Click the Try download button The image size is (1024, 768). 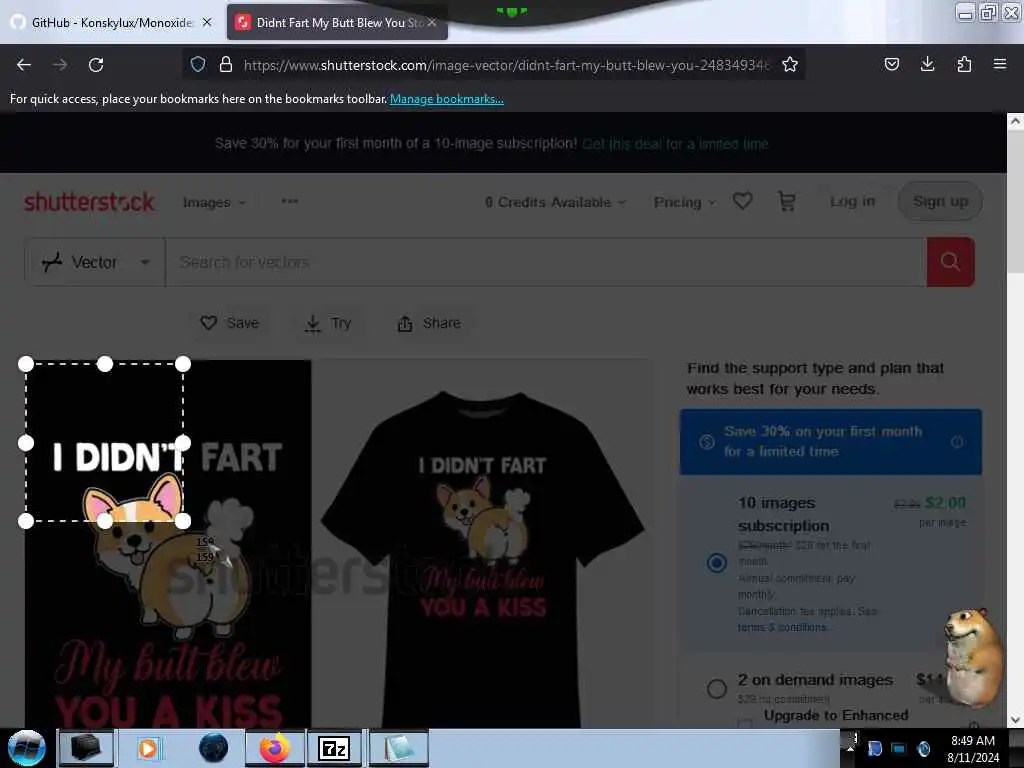tap(328, 323)
